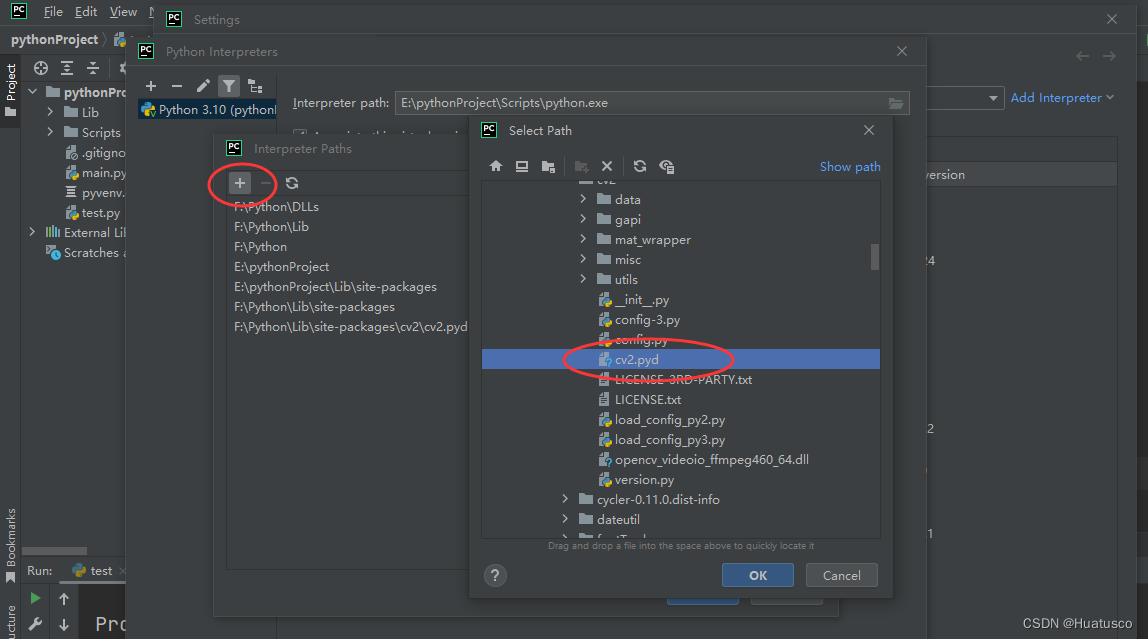Remove the selected Python interpreter
Image resolution: width=1148 pixels, height=639 pixels.
pos(177,86)
